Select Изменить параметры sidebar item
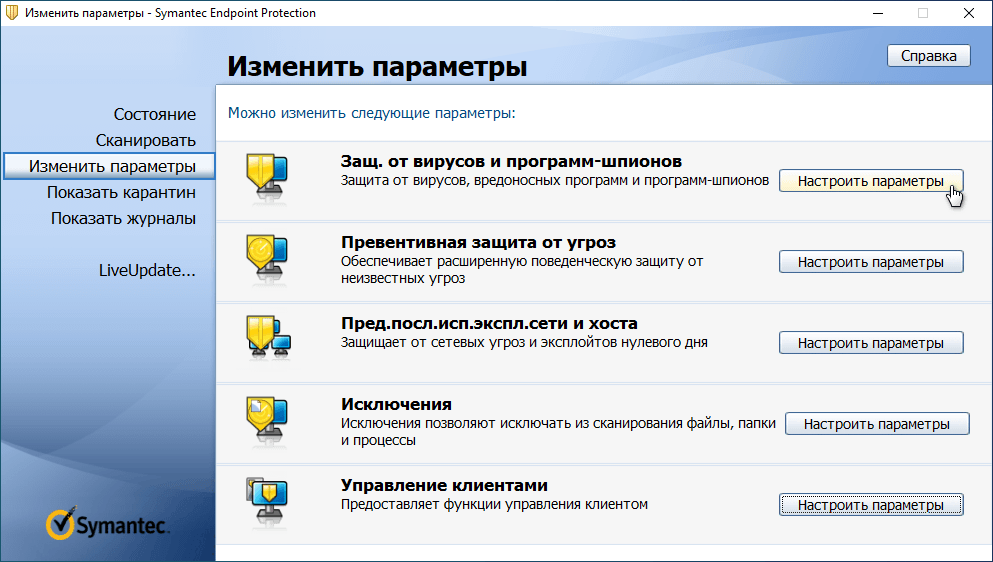The height and width of the screenshot is (562, 993). tap(109, 166)
